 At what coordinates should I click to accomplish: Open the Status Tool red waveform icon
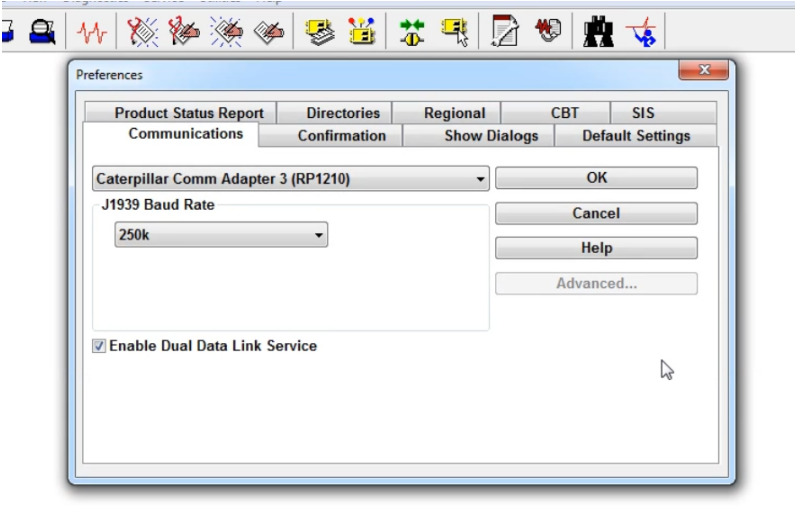[x=93, y=33]
